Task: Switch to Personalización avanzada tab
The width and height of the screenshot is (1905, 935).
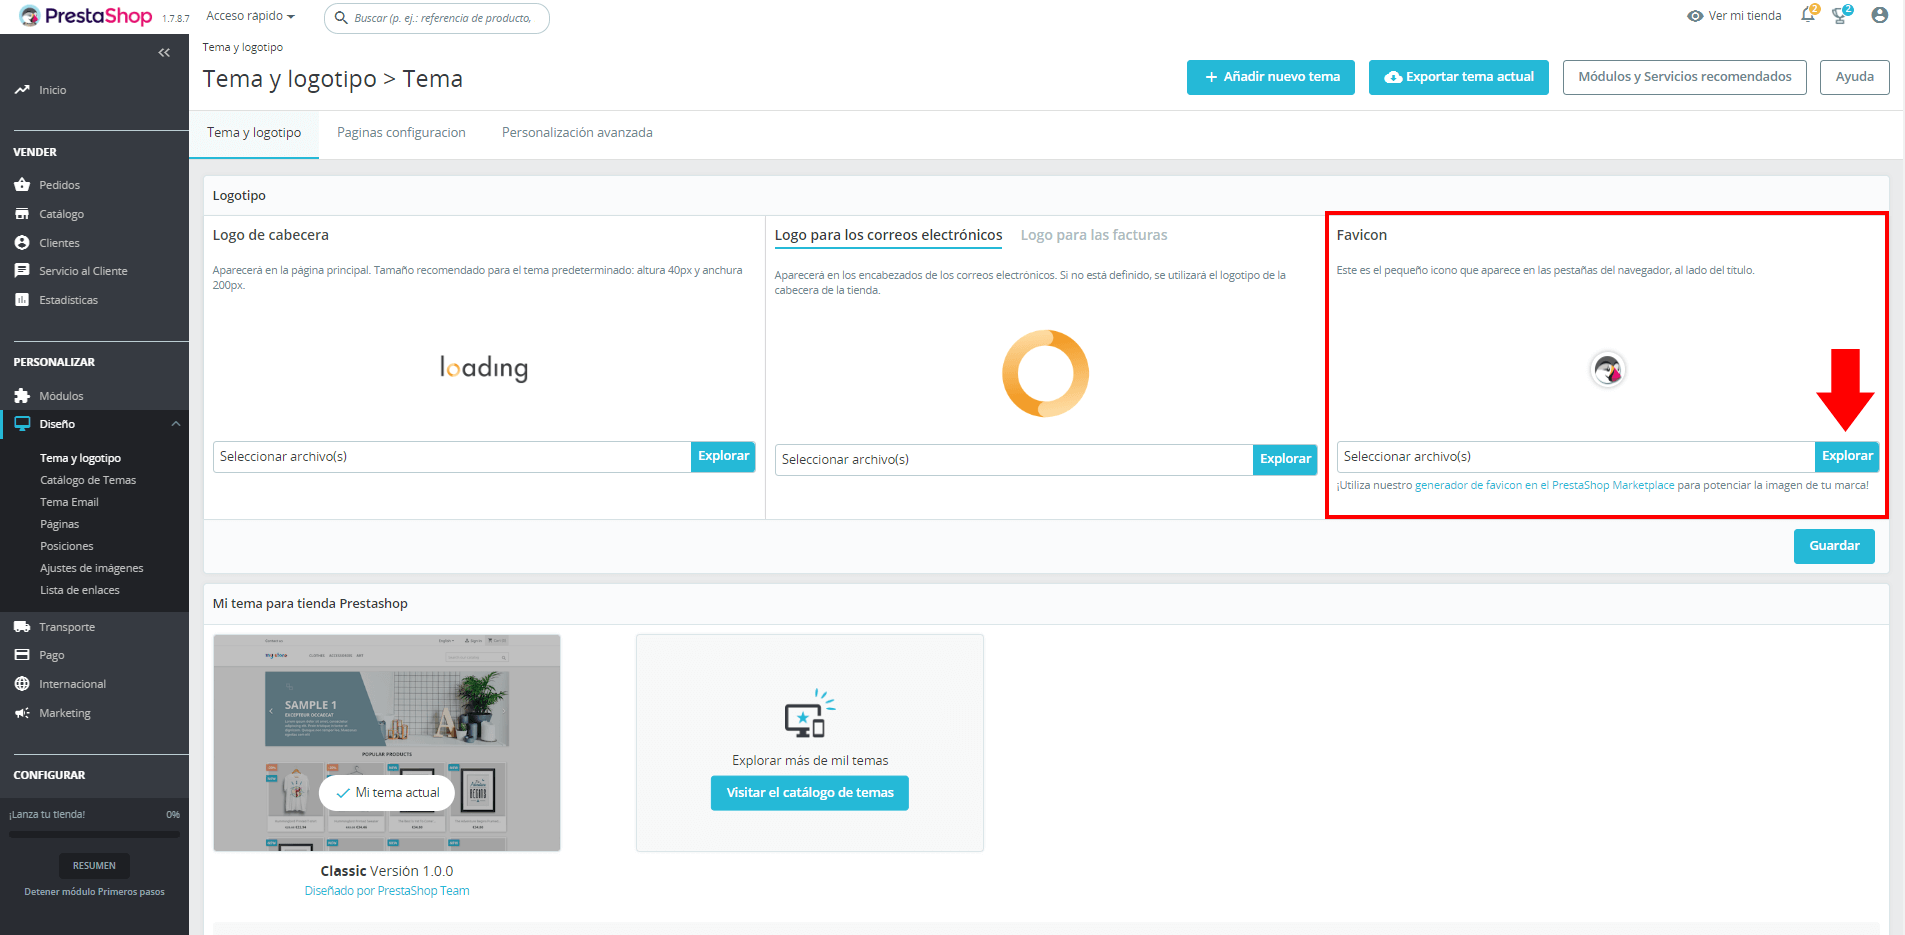Action: [x=577, y=133]
